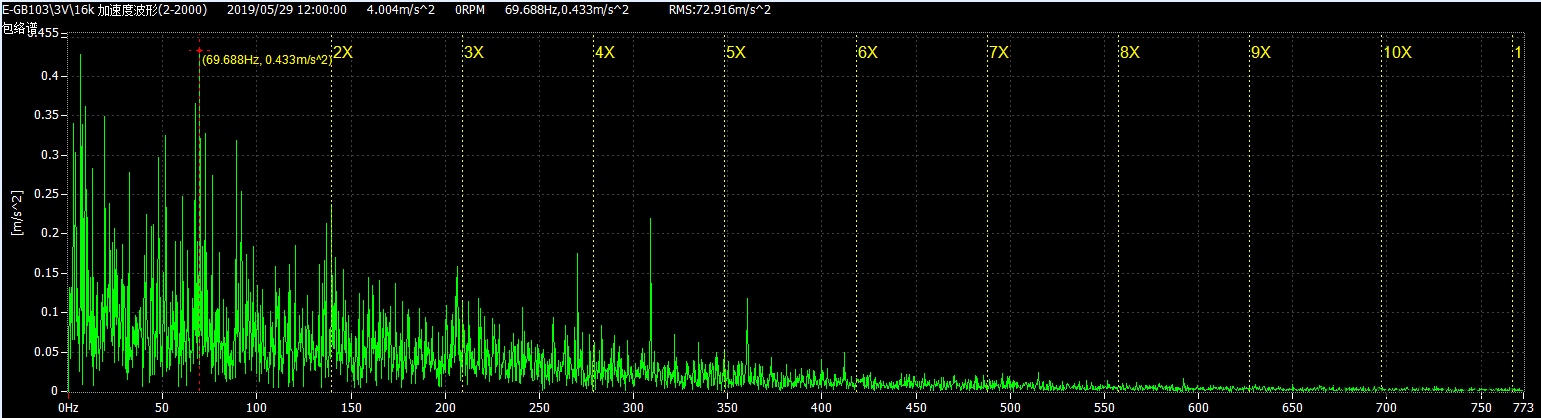Click the 10X harmonic marker label

(x=1397, y=52)
